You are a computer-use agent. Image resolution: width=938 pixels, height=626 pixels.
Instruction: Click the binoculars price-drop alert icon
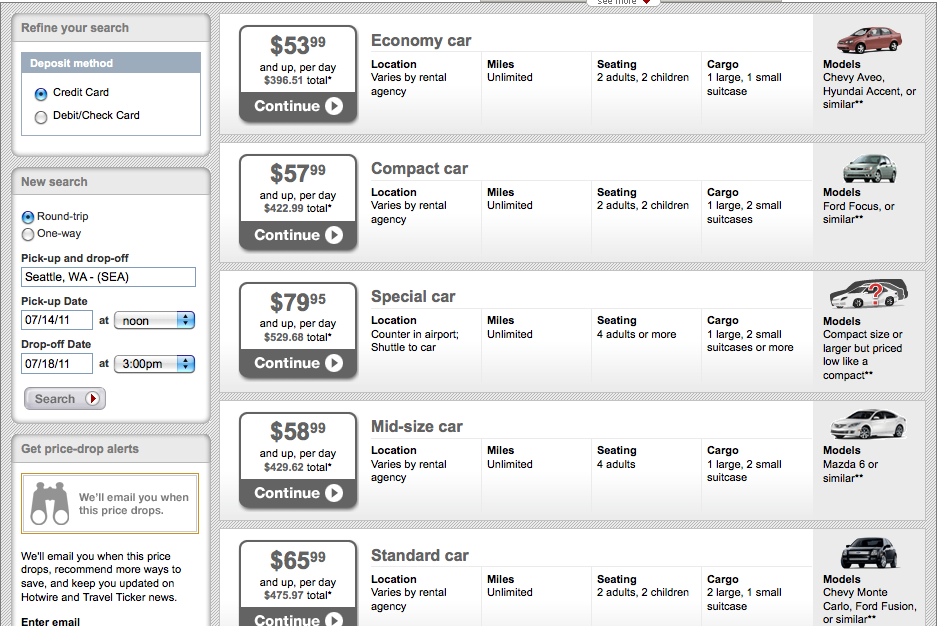(50, 503)
